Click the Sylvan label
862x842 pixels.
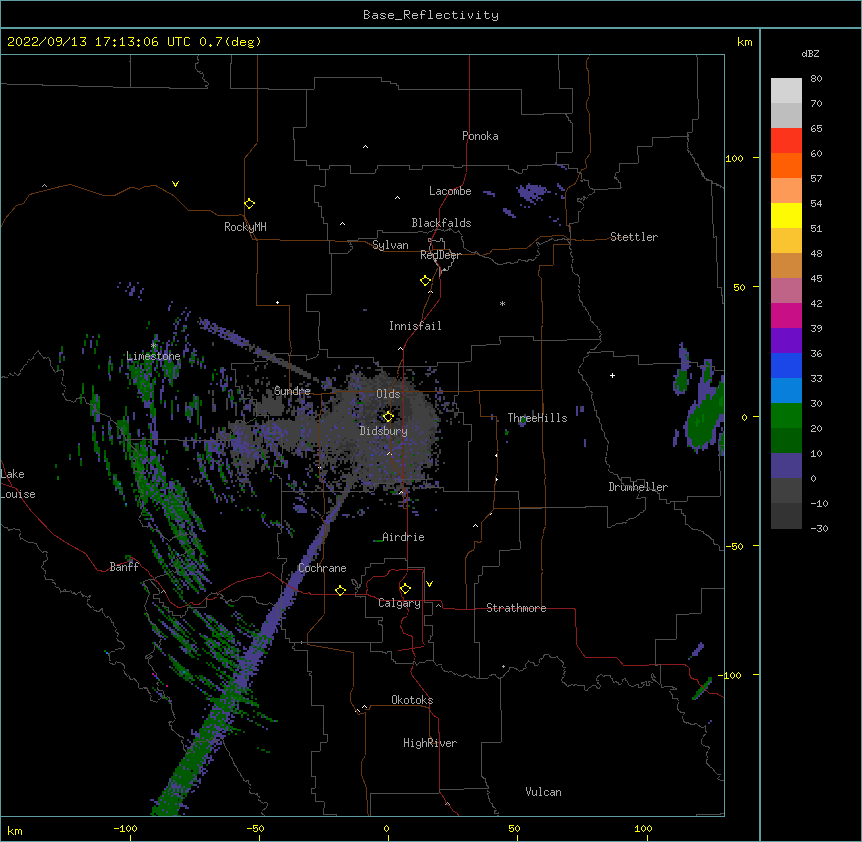click(390, 245)
